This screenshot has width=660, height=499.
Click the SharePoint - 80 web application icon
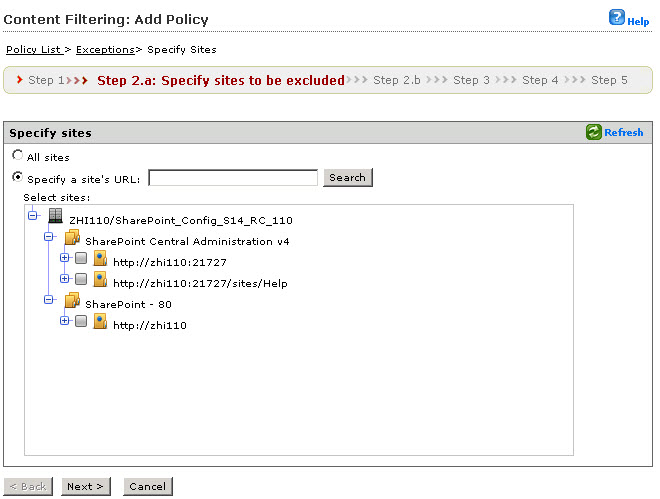[x=72, y=302]
